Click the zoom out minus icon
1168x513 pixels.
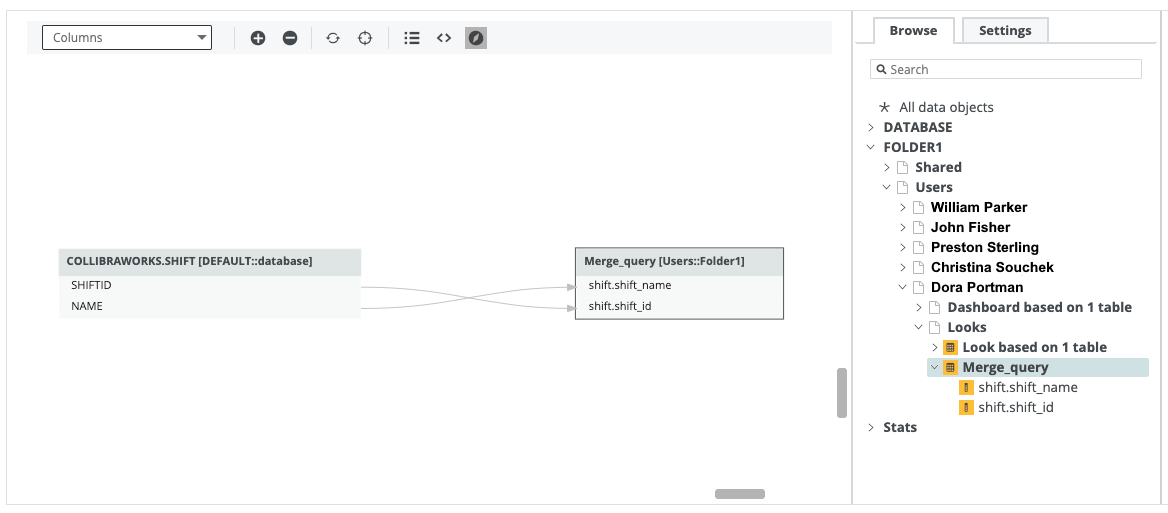[x=290, y=38]
